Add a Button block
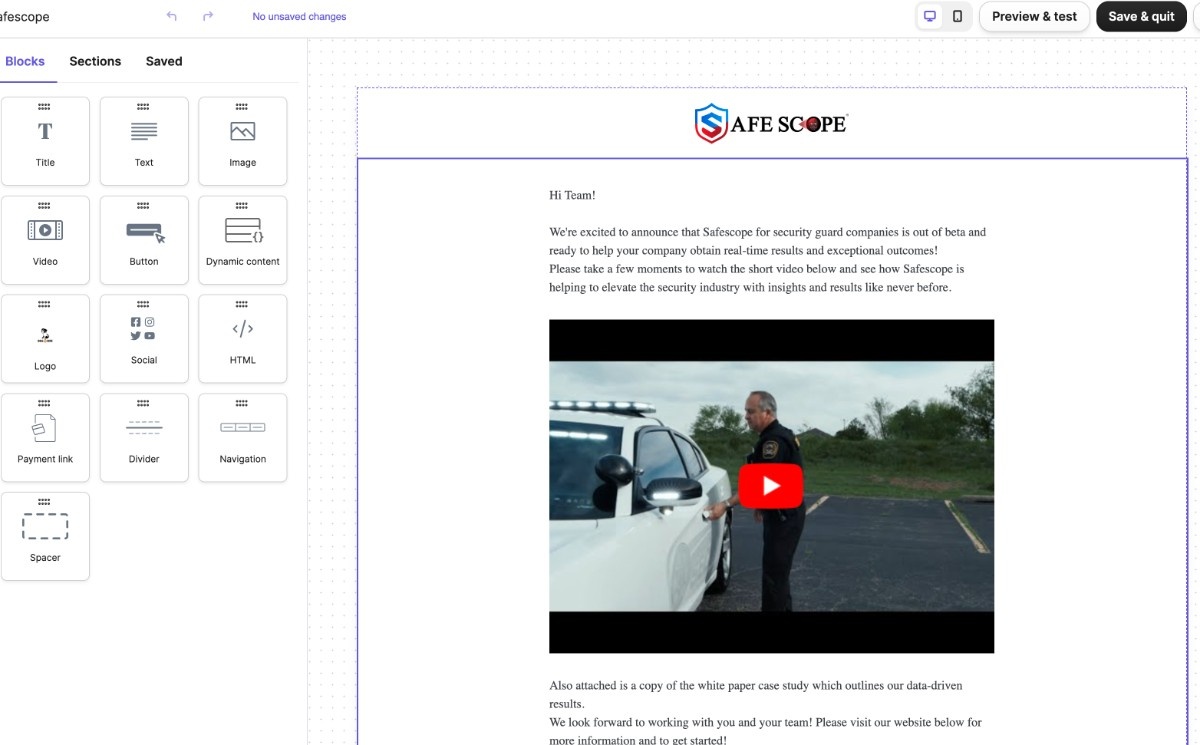The image size is (1200, 745). coord(144,240)
